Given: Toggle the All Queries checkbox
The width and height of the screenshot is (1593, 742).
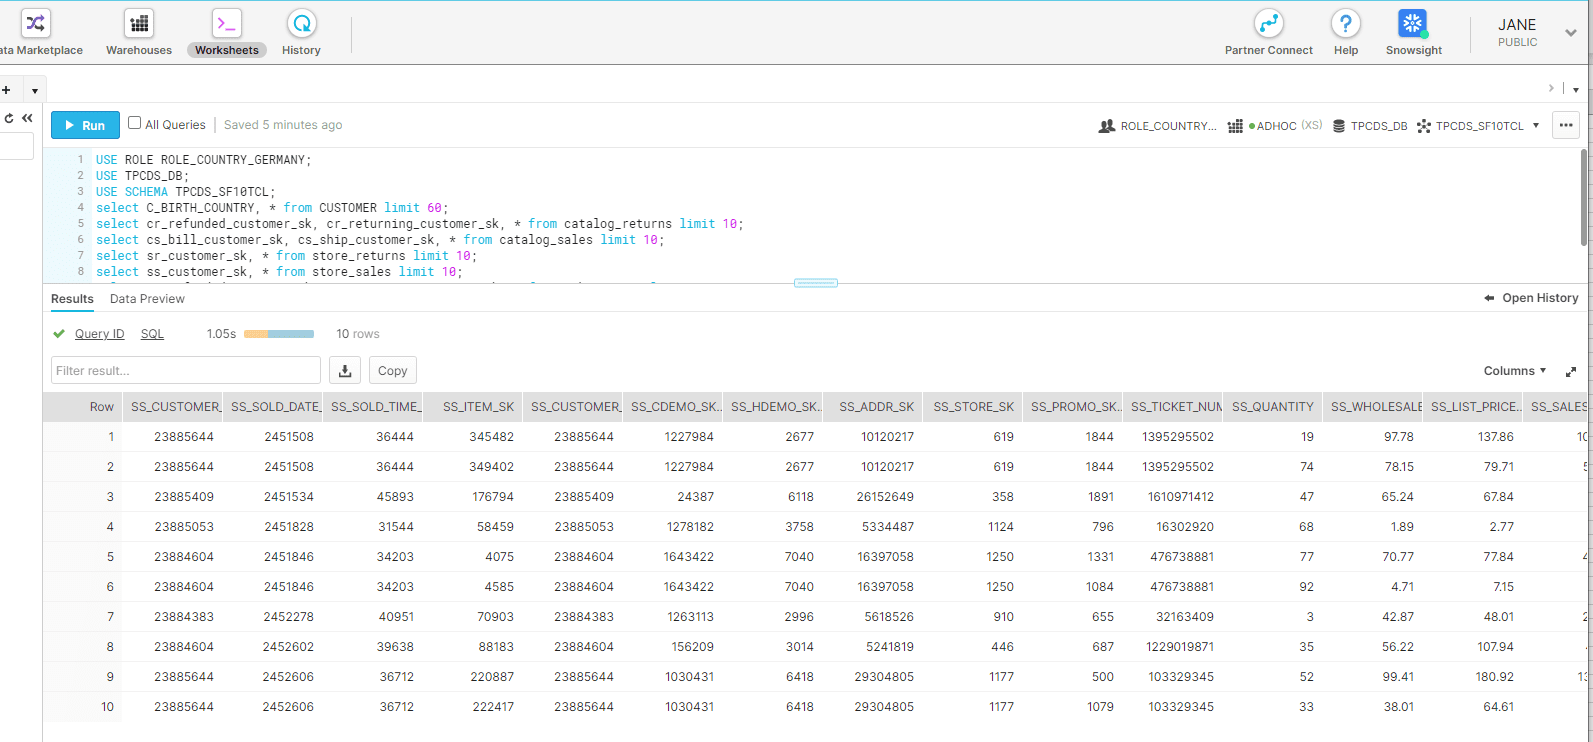Looking at the screenshot, I should [134, 123].
